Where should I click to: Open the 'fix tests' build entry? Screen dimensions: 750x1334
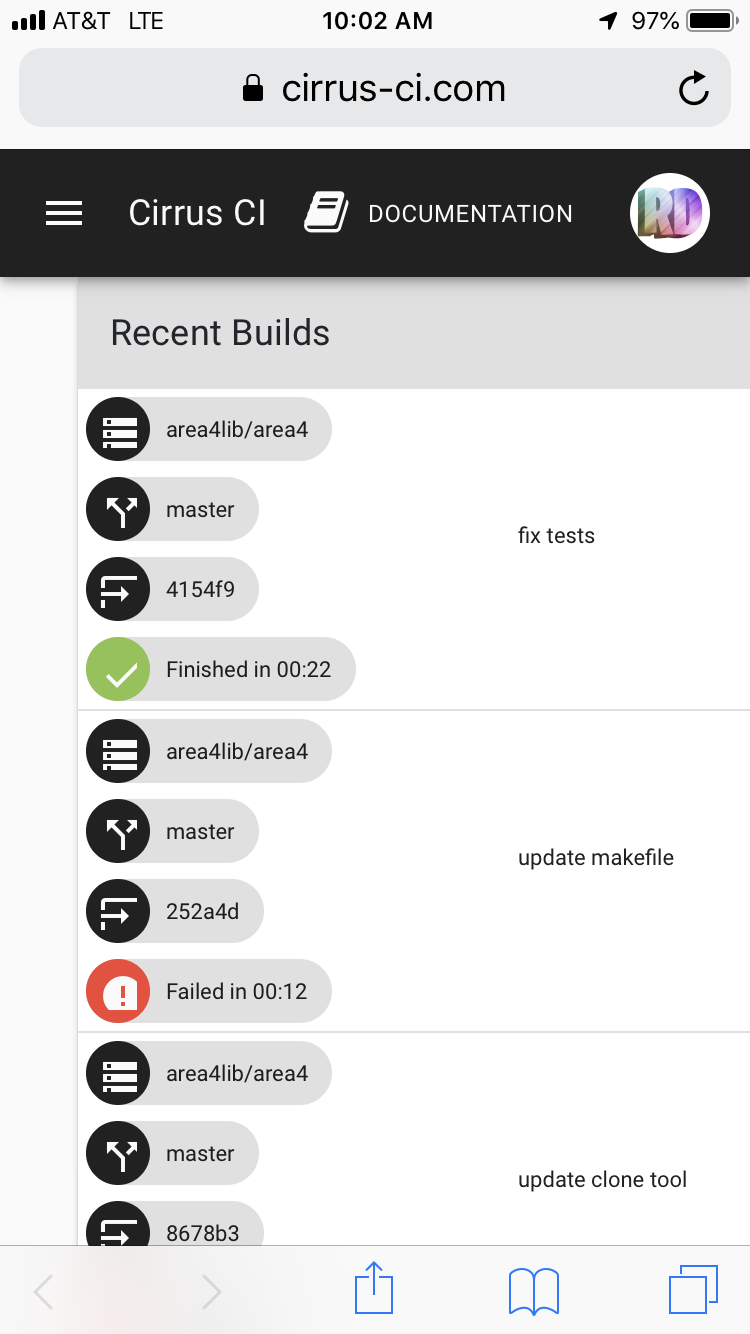(x=556, y=535)
